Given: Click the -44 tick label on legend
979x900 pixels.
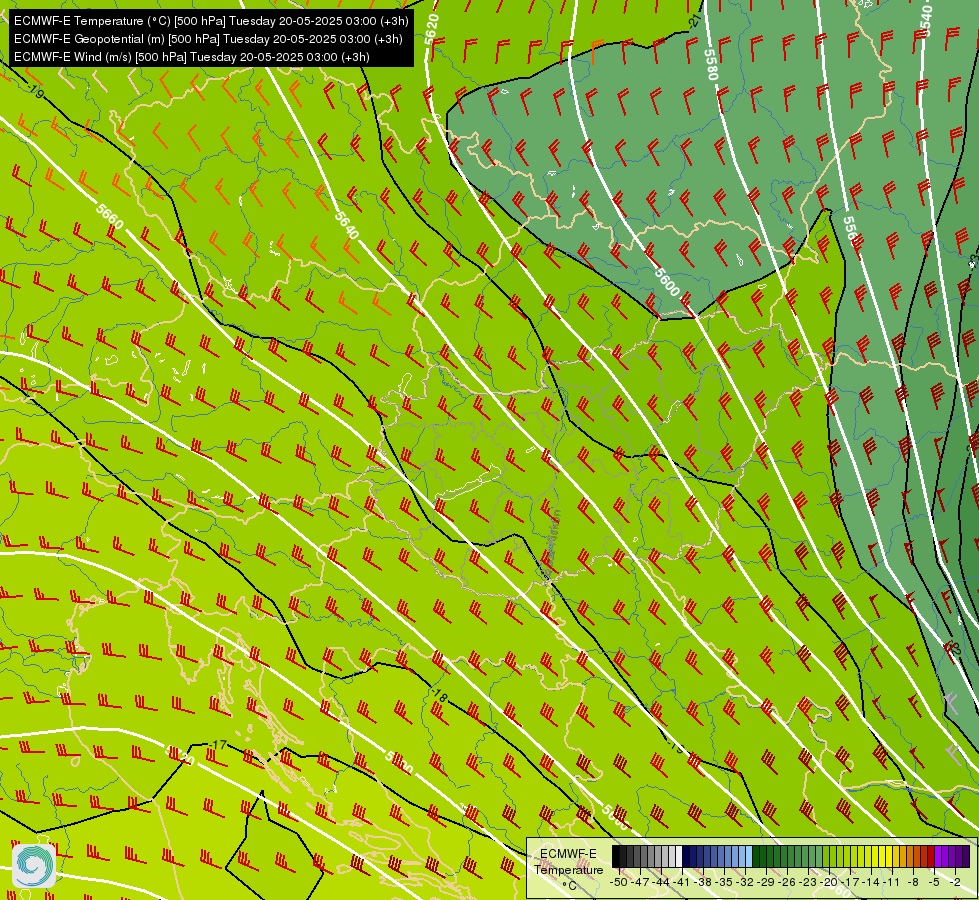Looking at the screenshot, I should (x=661, y=882).
